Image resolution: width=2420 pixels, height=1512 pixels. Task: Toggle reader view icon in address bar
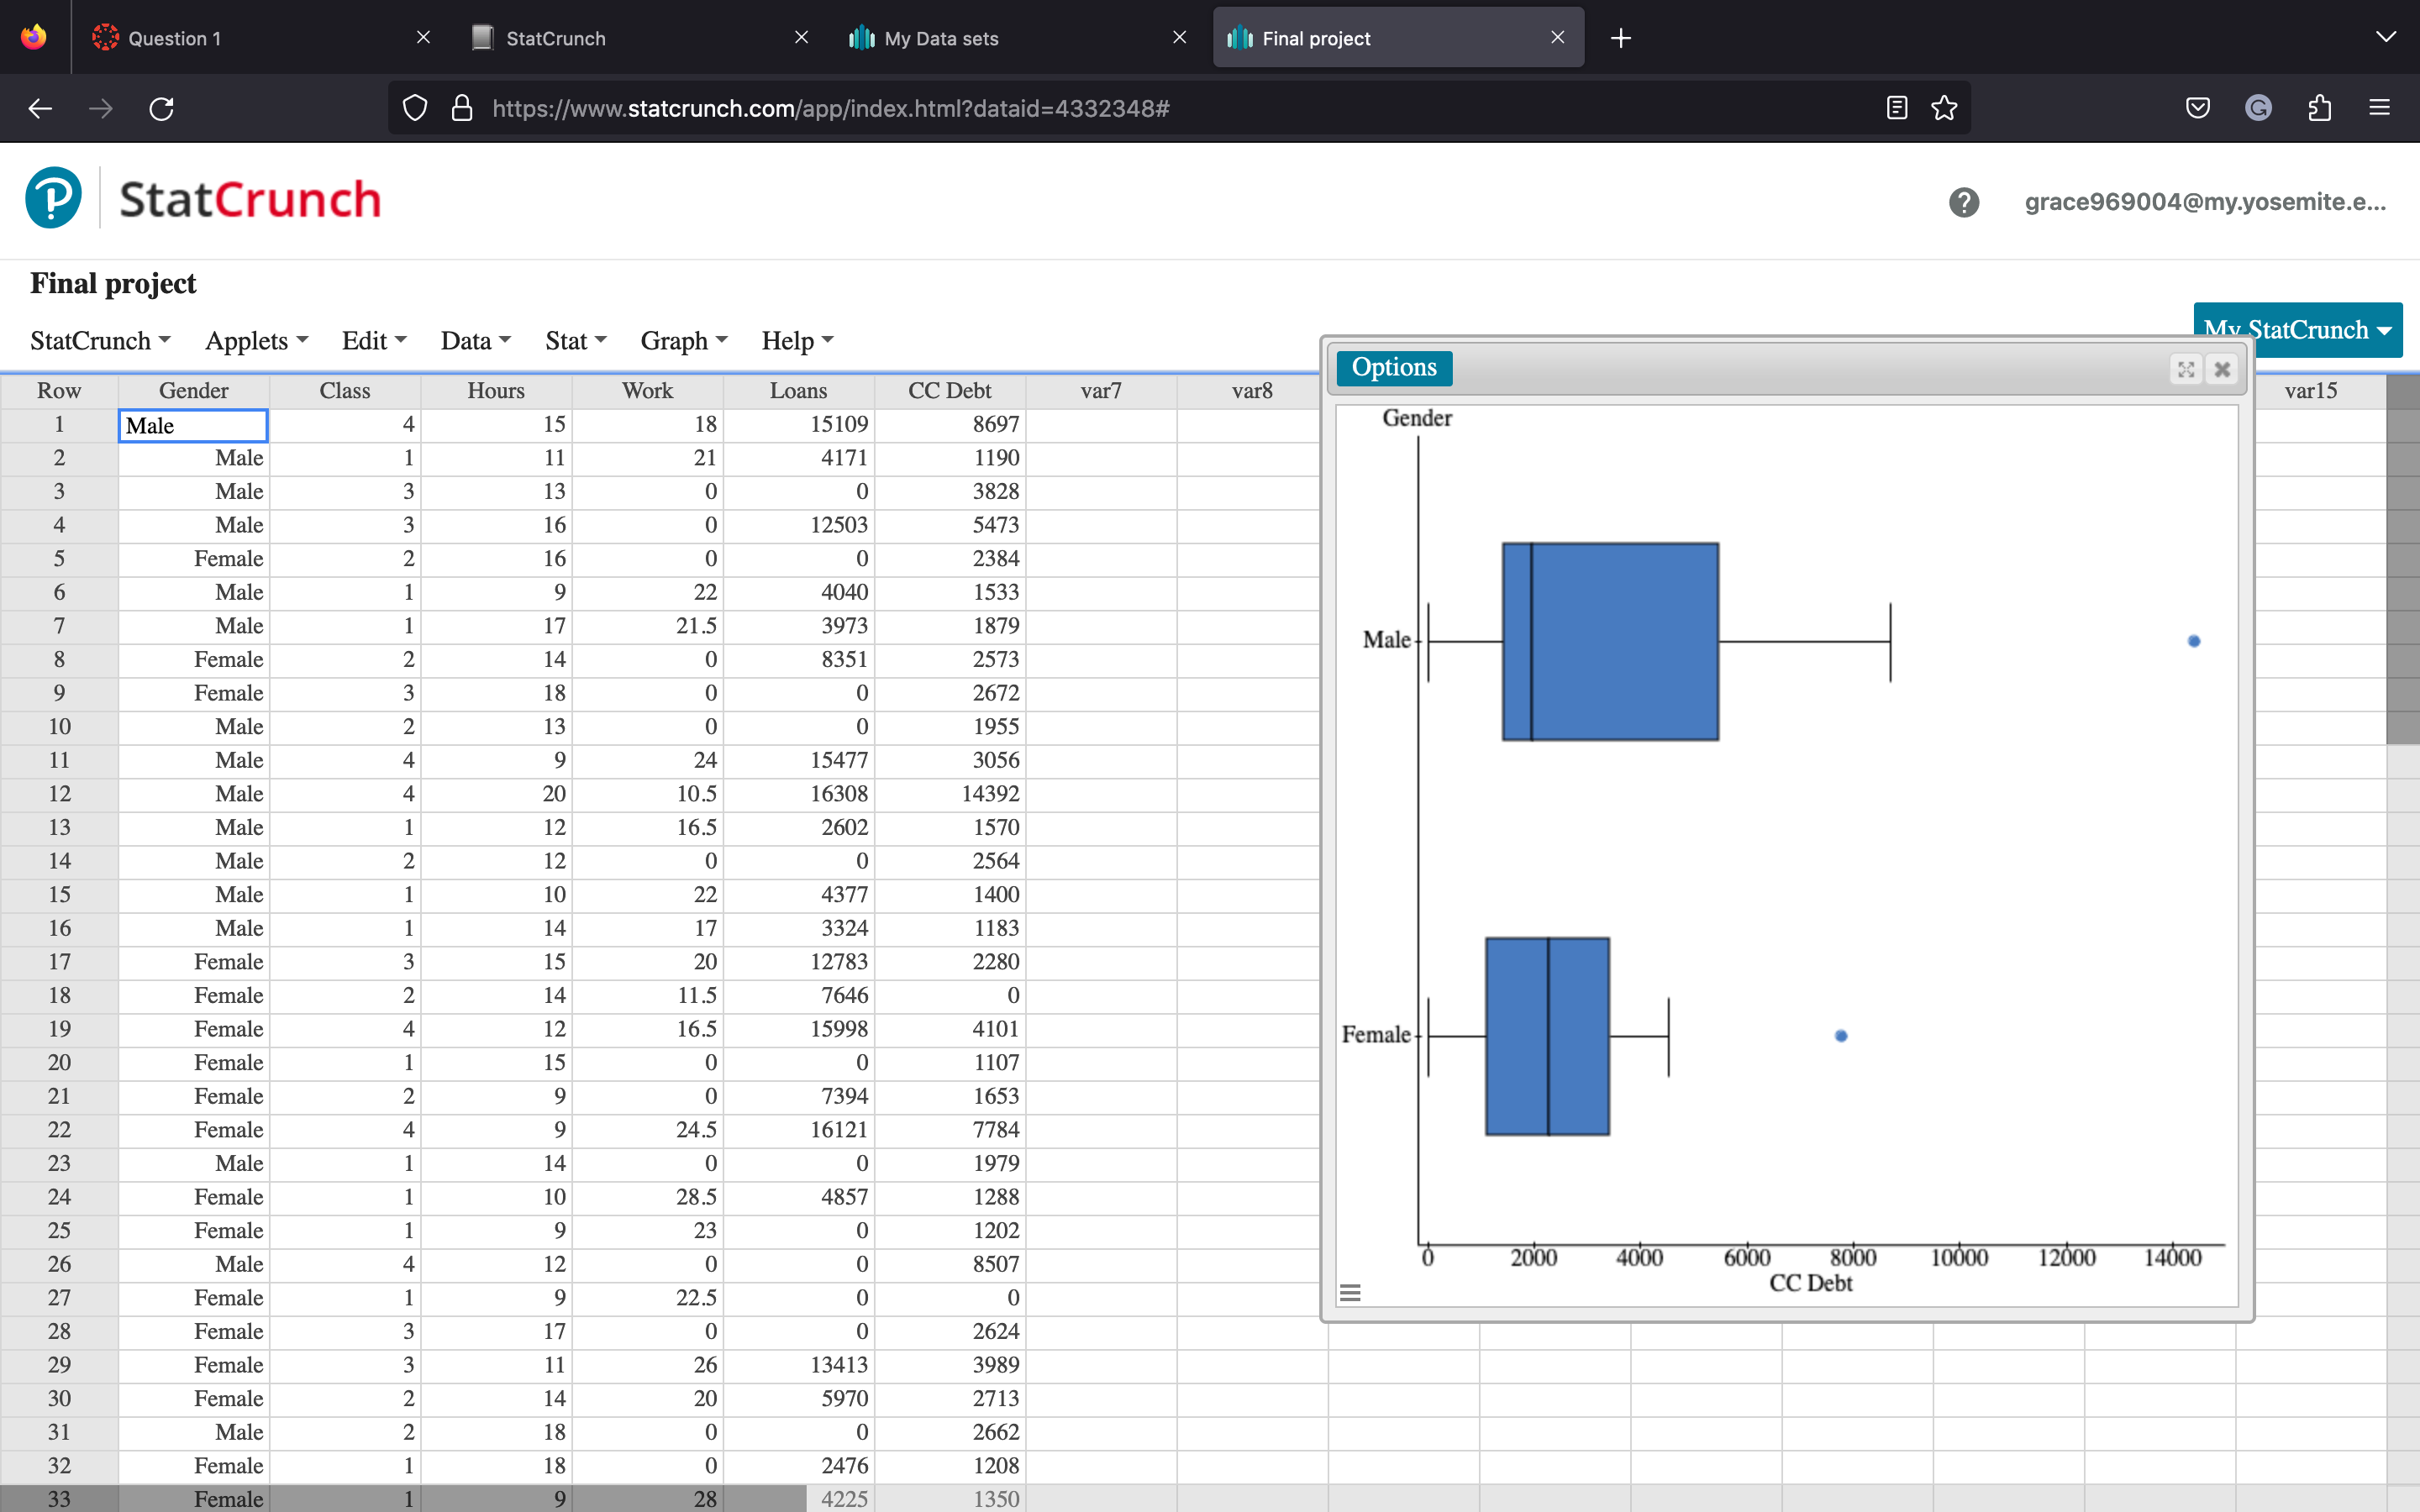tap(1896, 108)
